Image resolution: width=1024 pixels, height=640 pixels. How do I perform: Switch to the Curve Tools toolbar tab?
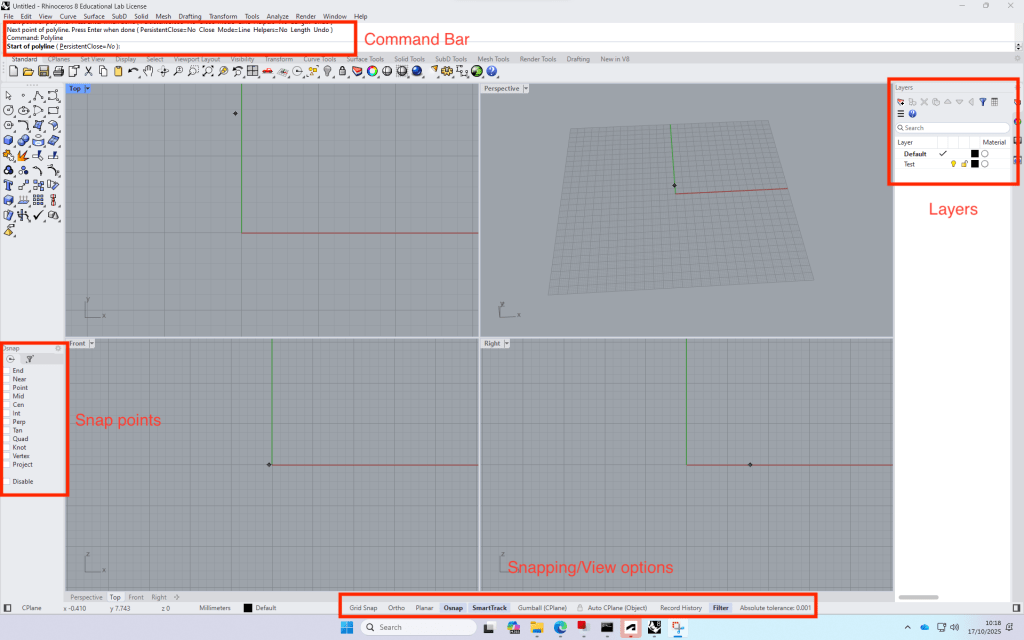(x=320, y=59)
